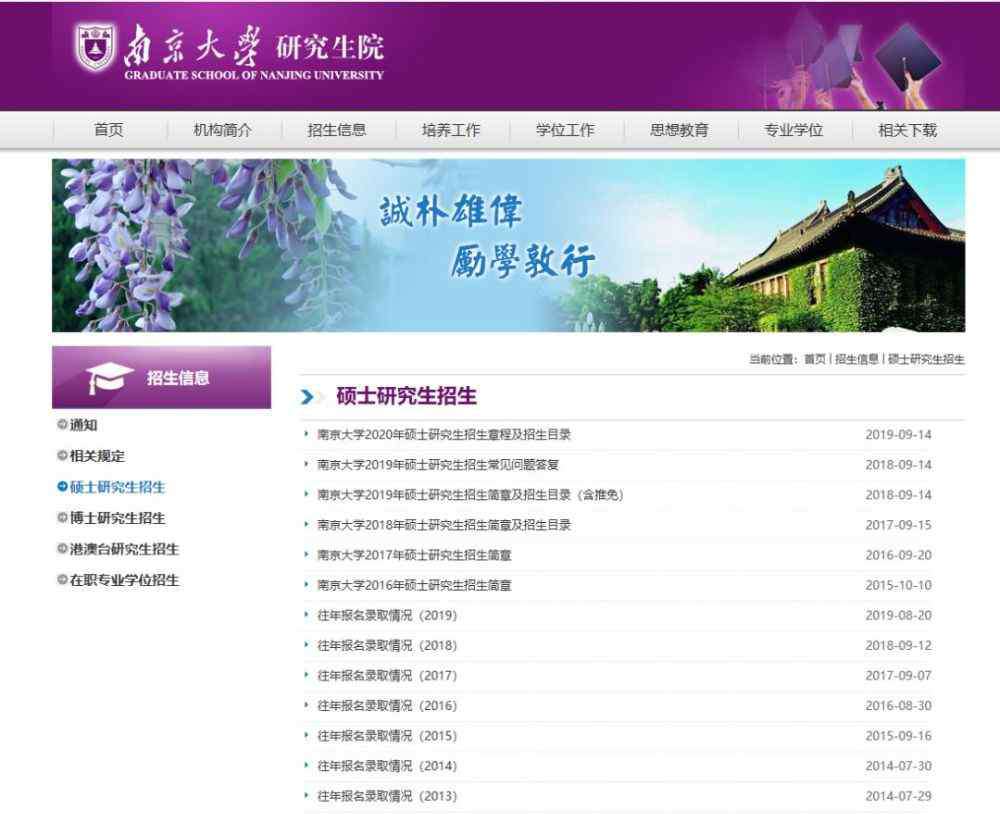This screenshot has width=1000, height=814.
Task: Click the date 2019-09-14
Action: pos(899,434)
